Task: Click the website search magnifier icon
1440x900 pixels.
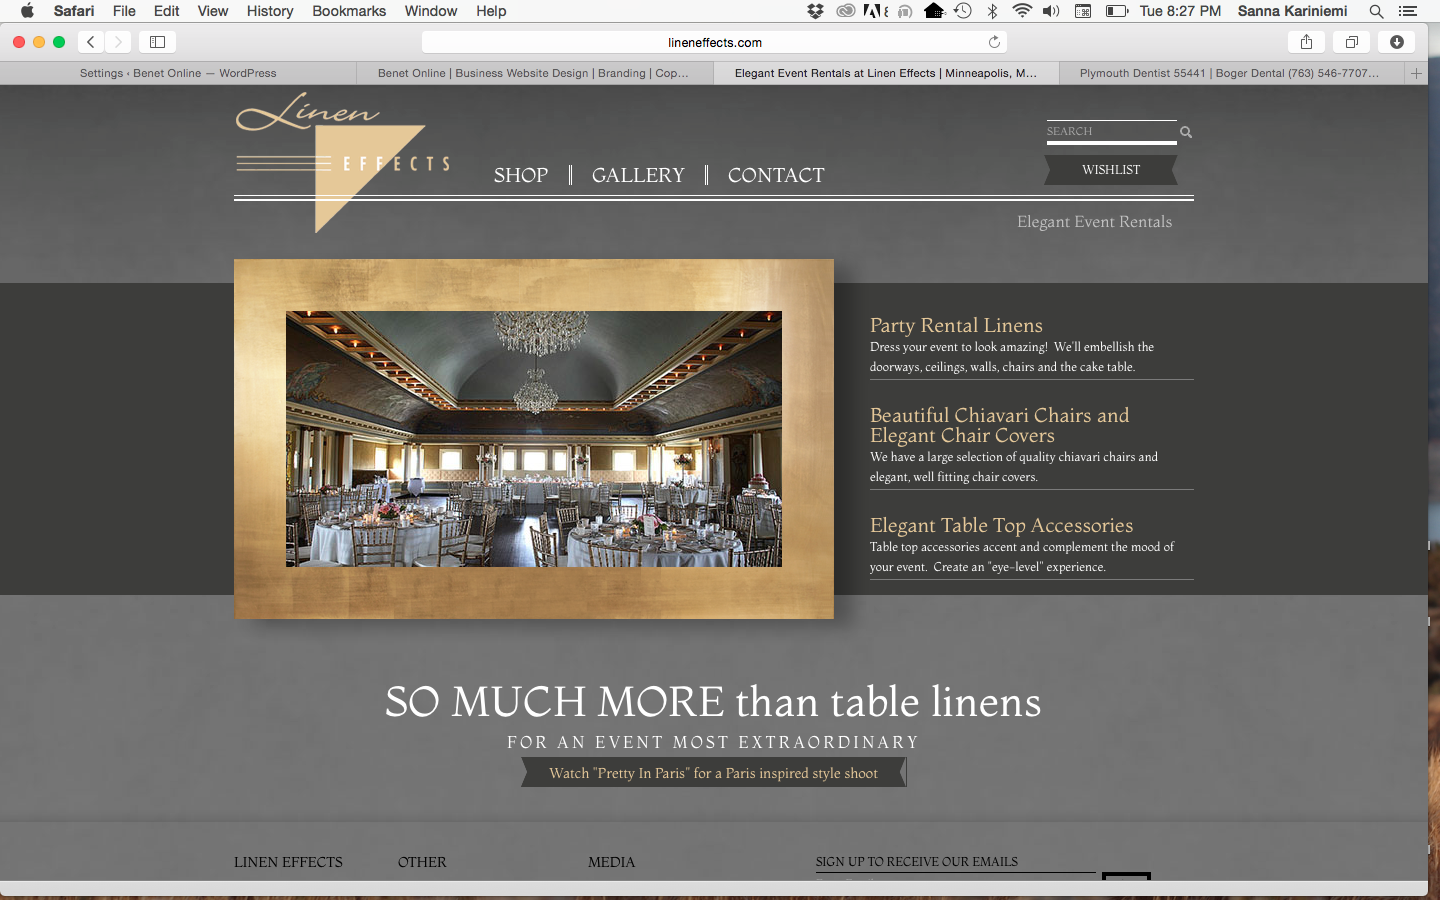Action: (1186, 132)
